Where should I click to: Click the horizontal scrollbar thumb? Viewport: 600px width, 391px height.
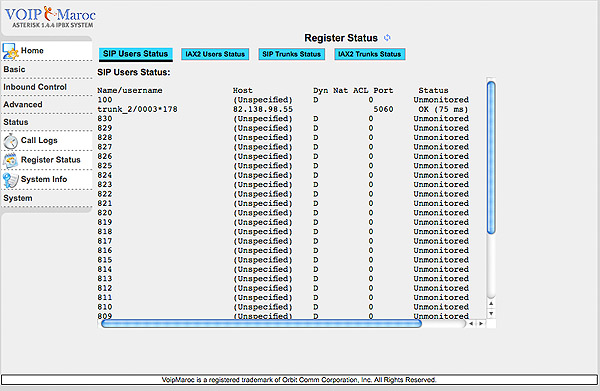pyautogui.click(x=261, y=324)
